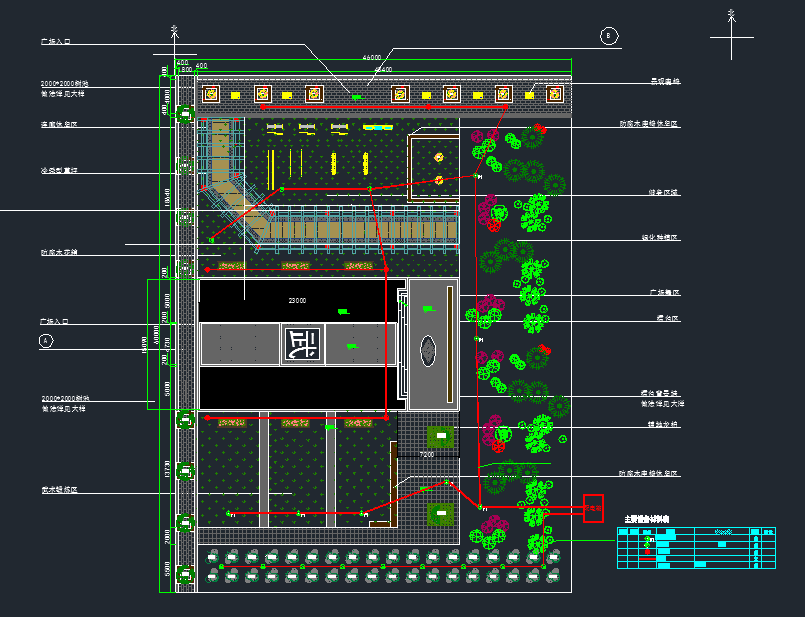Pick the 13730 vertical dimension text

point(166,469)
